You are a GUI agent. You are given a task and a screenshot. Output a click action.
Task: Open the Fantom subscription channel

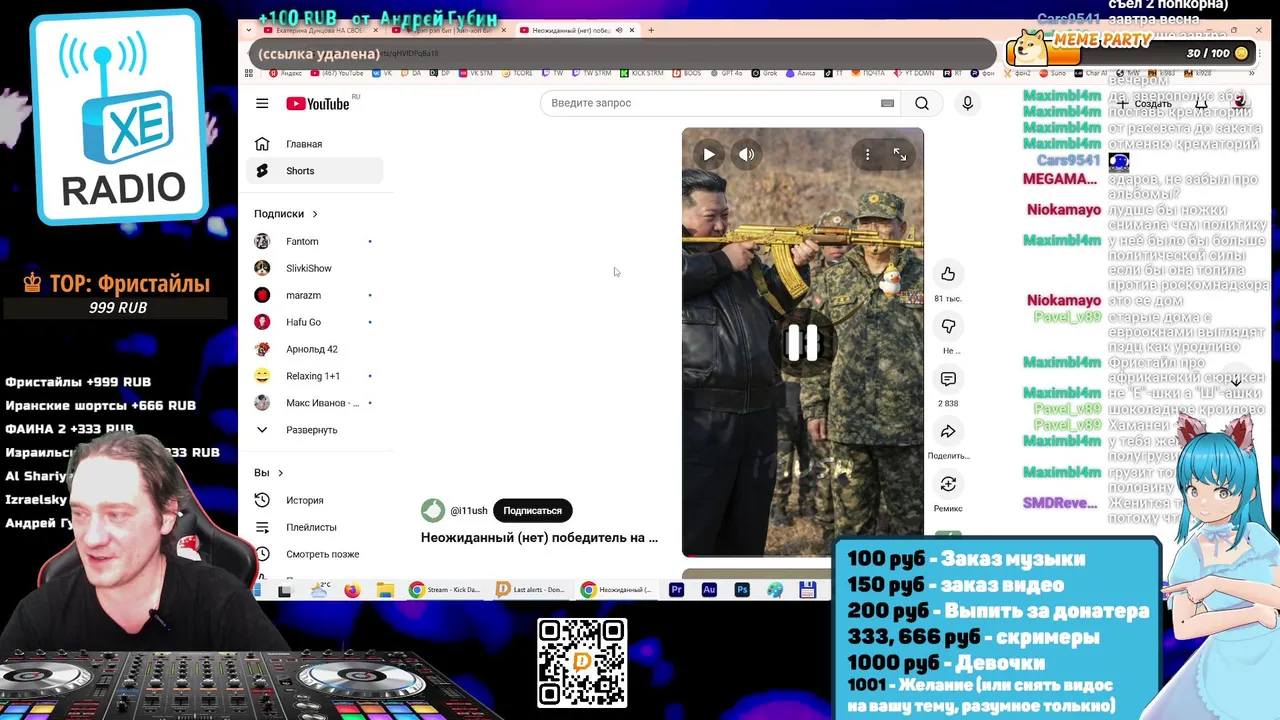pos(315,241)
